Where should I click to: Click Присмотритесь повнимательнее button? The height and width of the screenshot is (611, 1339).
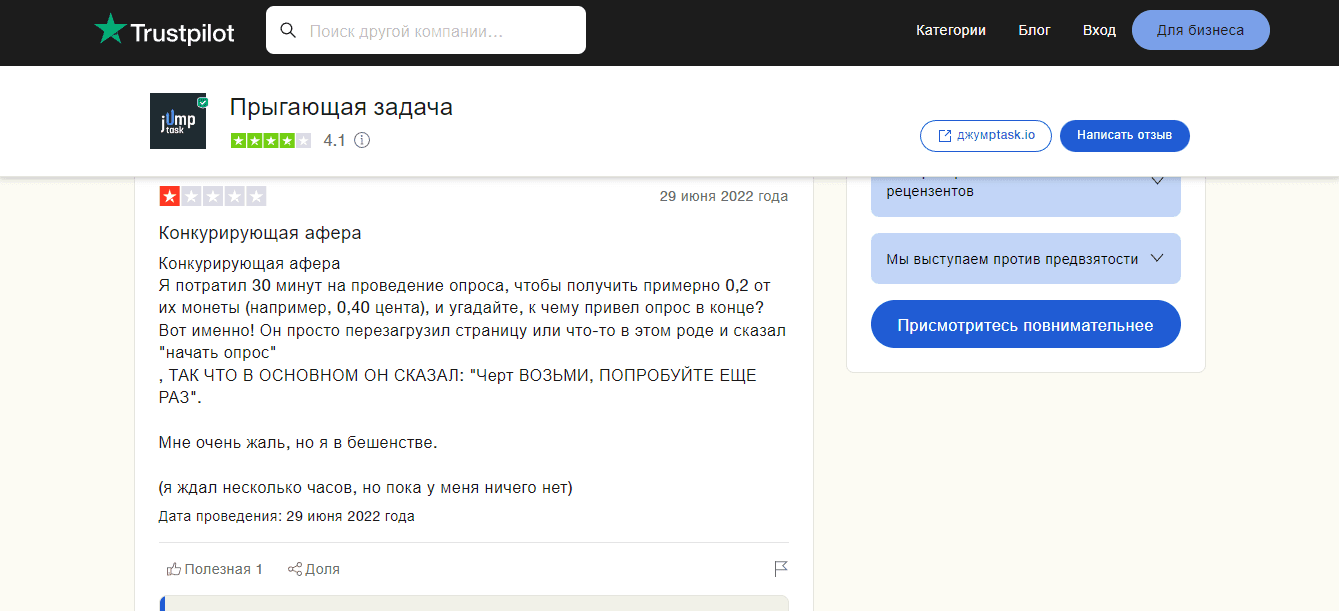click(x=1025, y=325)
